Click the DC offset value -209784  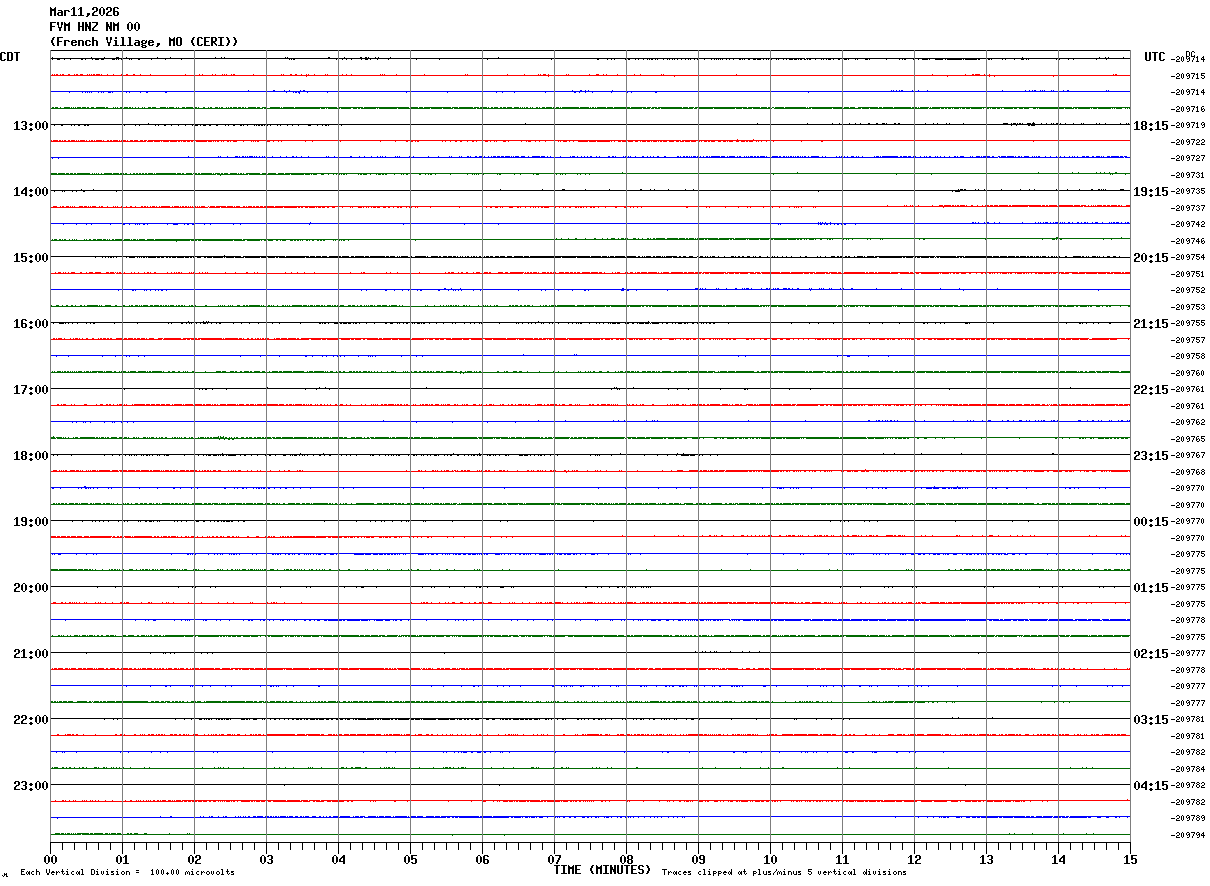1188,769
